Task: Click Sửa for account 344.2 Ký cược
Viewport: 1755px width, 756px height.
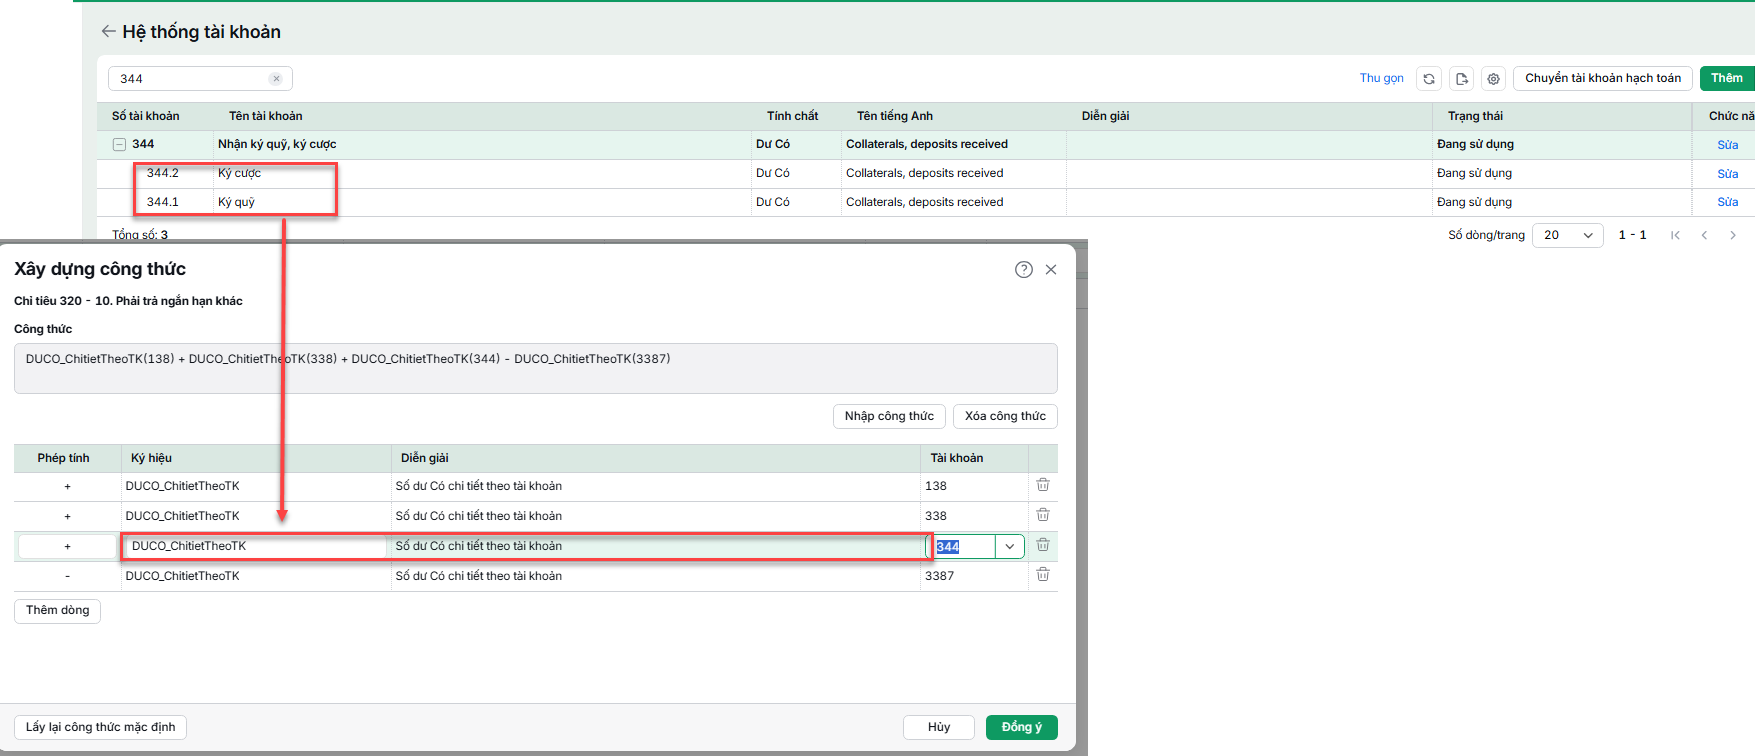Action: point(1727,173)
